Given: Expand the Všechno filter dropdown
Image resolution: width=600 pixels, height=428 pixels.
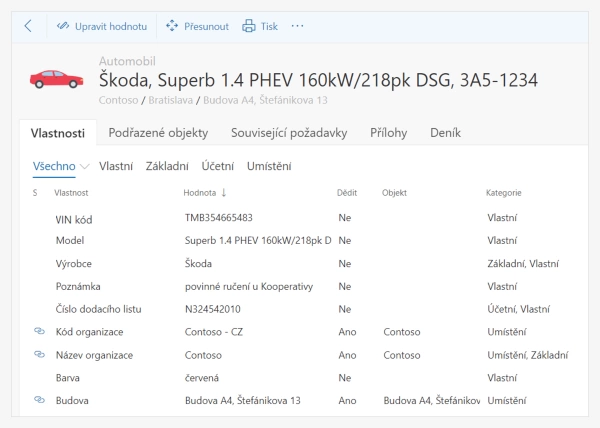Looking at the screenshot, I should point(84,166).
